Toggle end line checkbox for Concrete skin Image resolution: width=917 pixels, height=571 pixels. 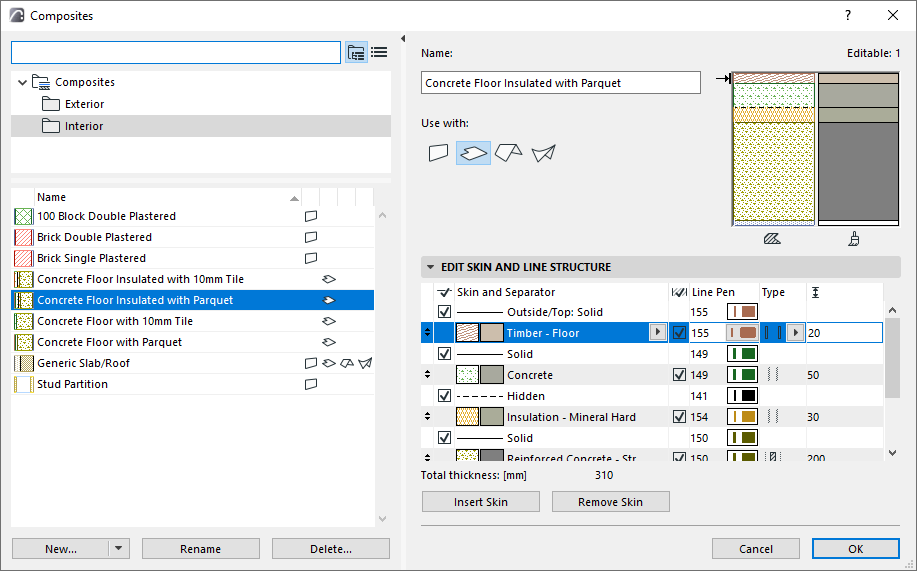click(x=679, y=375)
